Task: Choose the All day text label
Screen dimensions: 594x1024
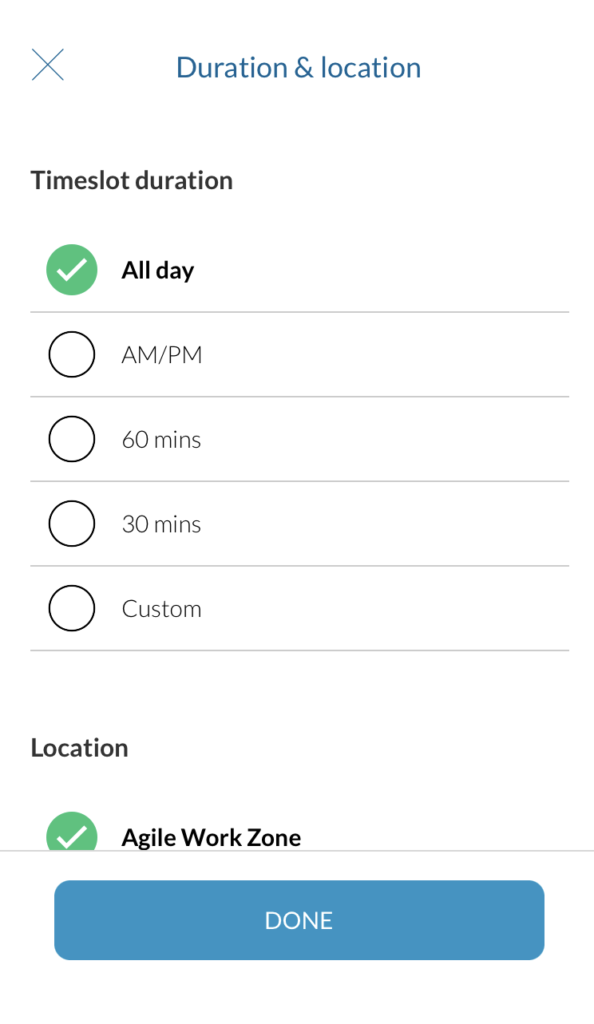Action: pos(158,270)
